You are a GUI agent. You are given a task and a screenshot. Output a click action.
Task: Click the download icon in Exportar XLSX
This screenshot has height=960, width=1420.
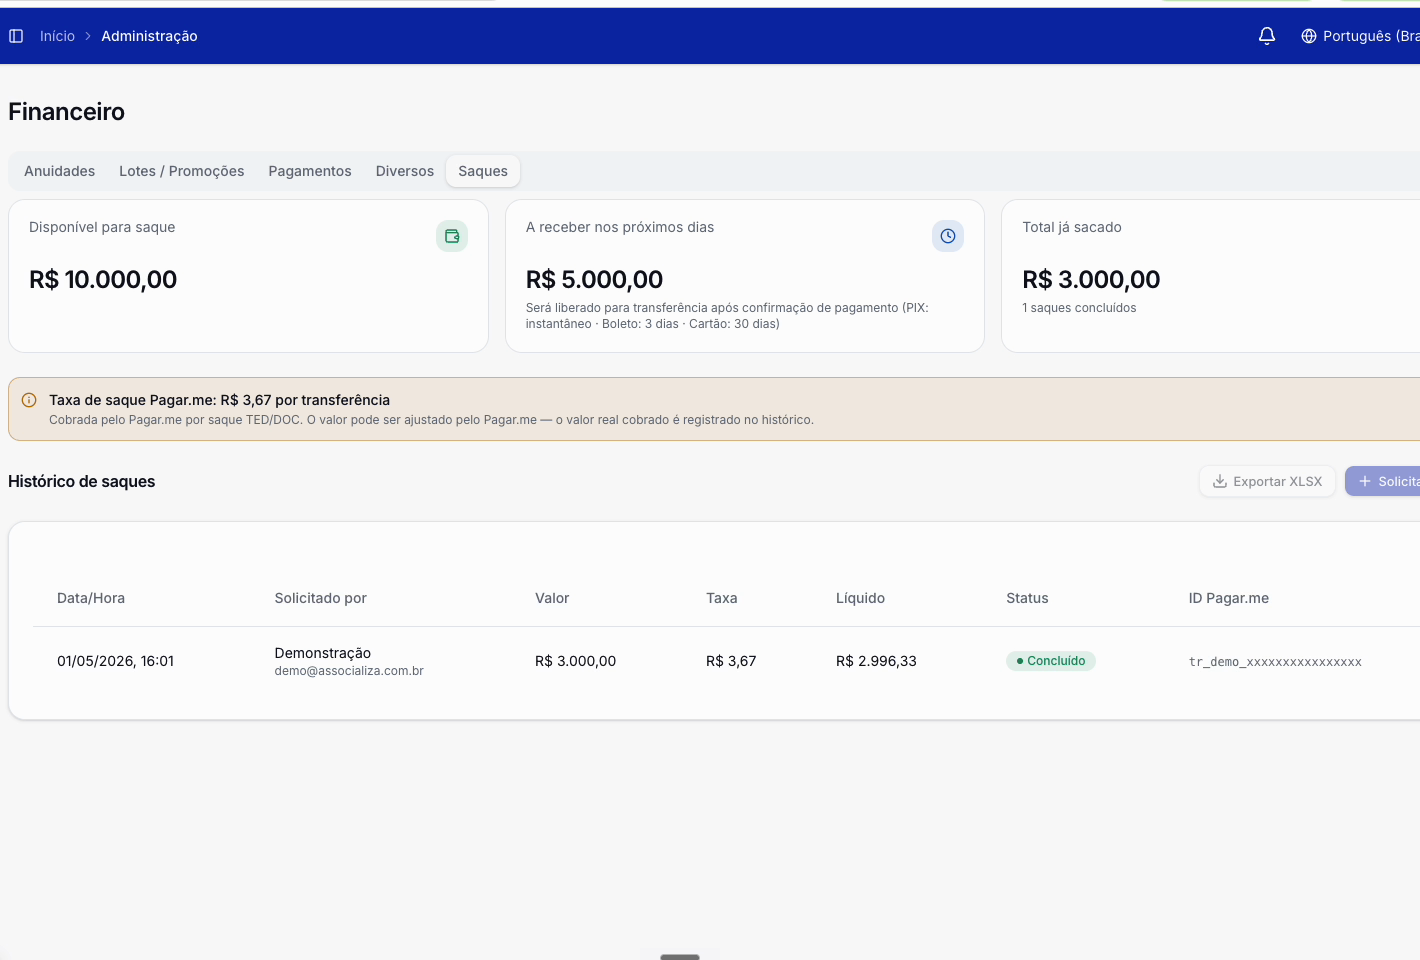pos(1220,481)
